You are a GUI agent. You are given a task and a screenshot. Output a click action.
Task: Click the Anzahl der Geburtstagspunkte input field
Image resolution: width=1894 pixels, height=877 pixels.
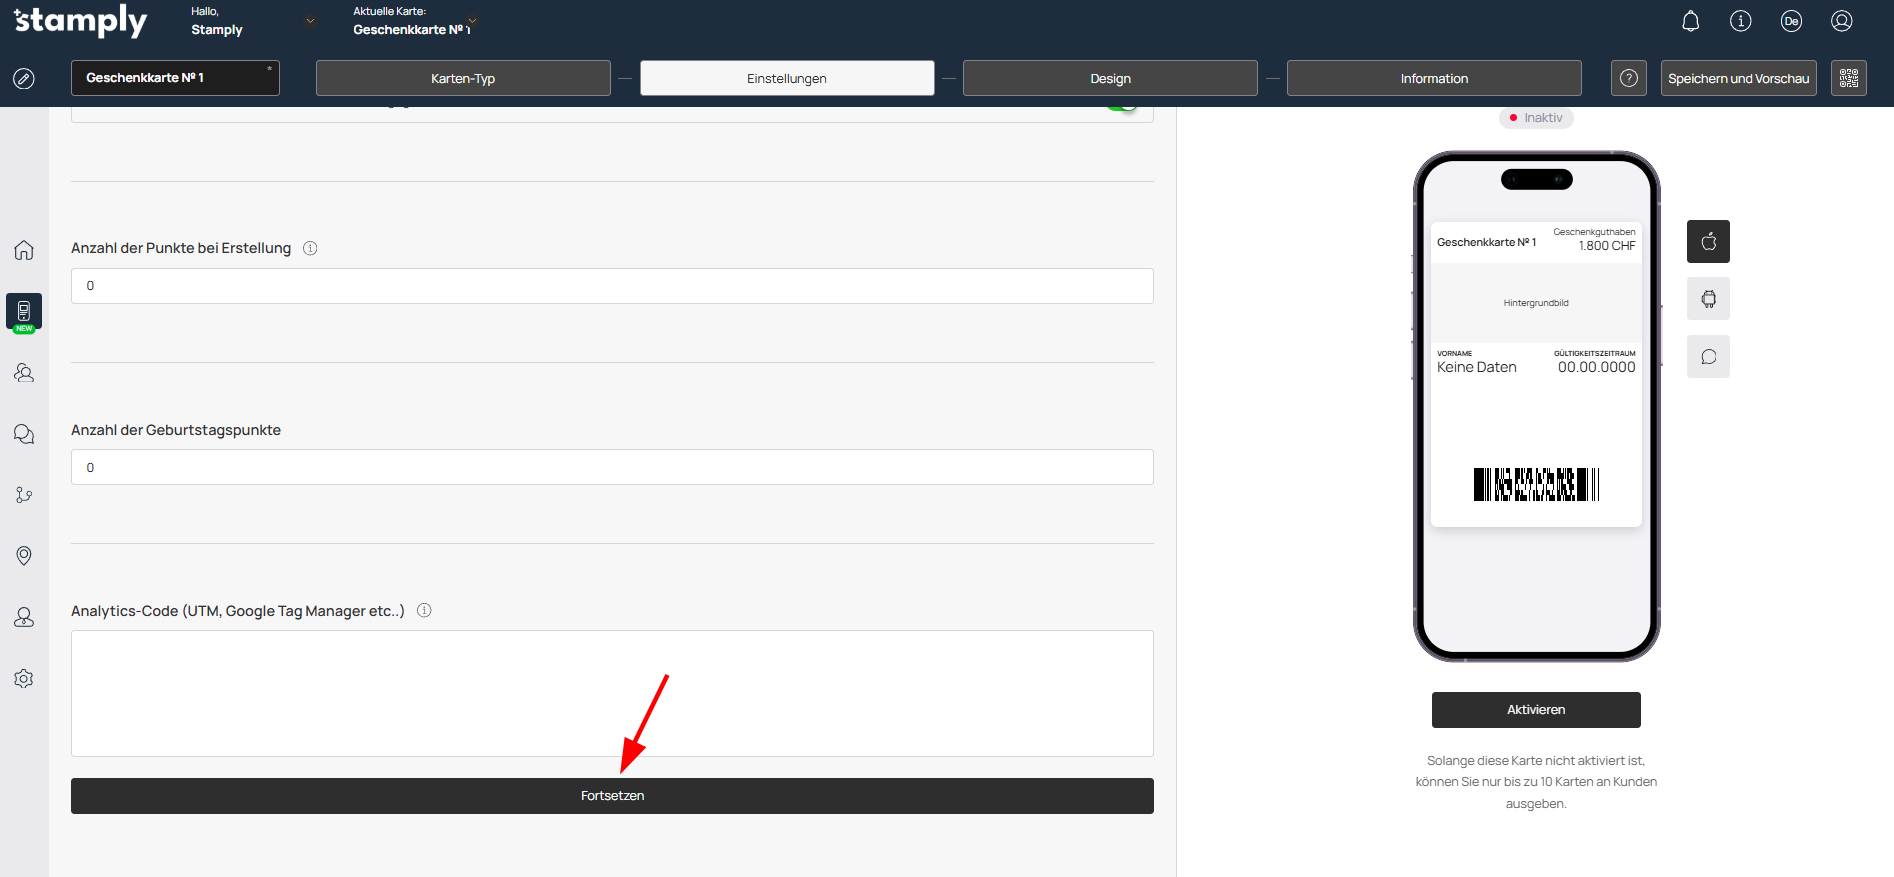(x=612, y=467)
